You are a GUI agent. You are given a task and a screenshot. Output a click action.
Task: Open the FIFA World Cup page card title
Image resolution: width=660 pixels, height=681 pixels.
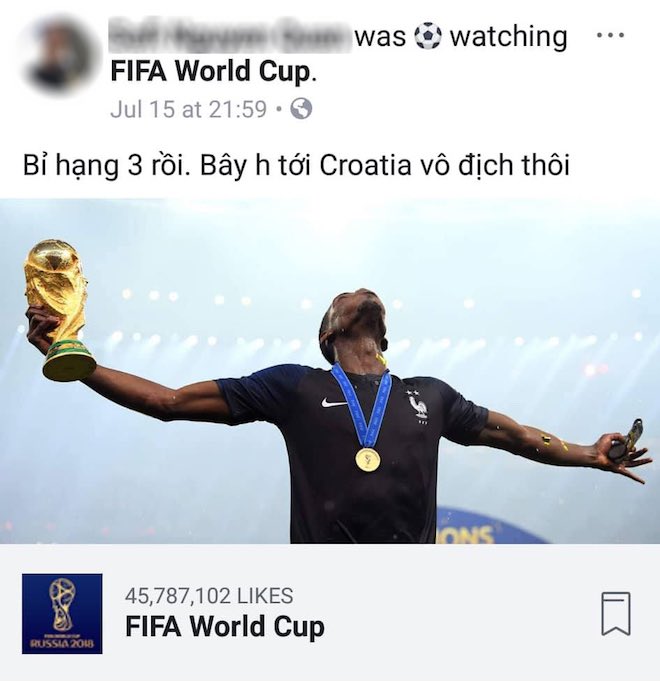pyautogui.click(x=225, y=627)
